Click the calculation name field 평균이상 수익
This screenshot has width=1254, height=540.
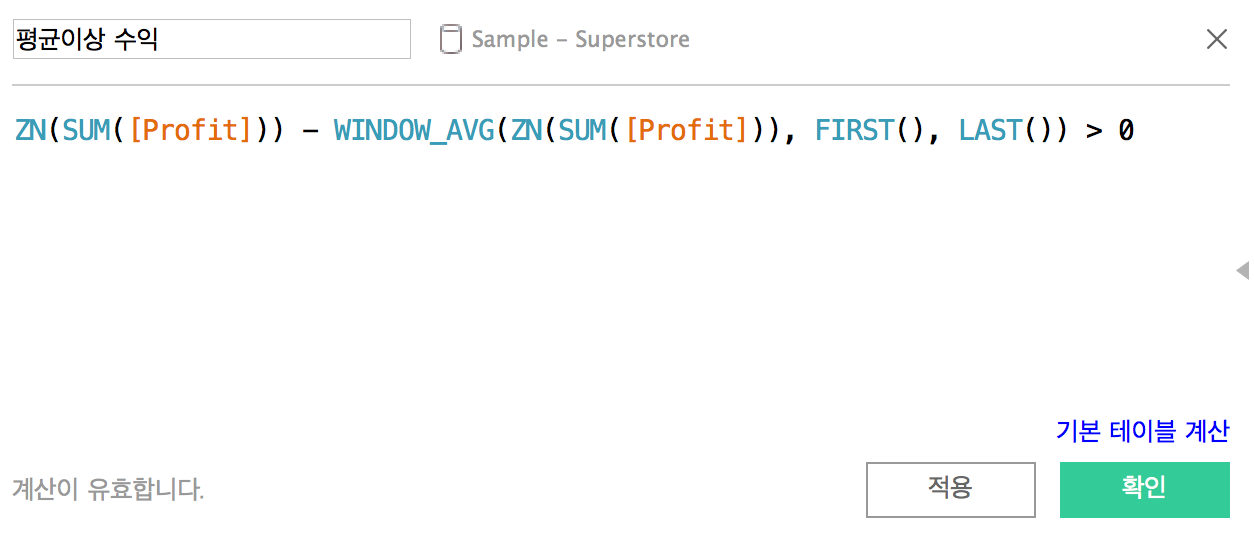tap(211, 39)
